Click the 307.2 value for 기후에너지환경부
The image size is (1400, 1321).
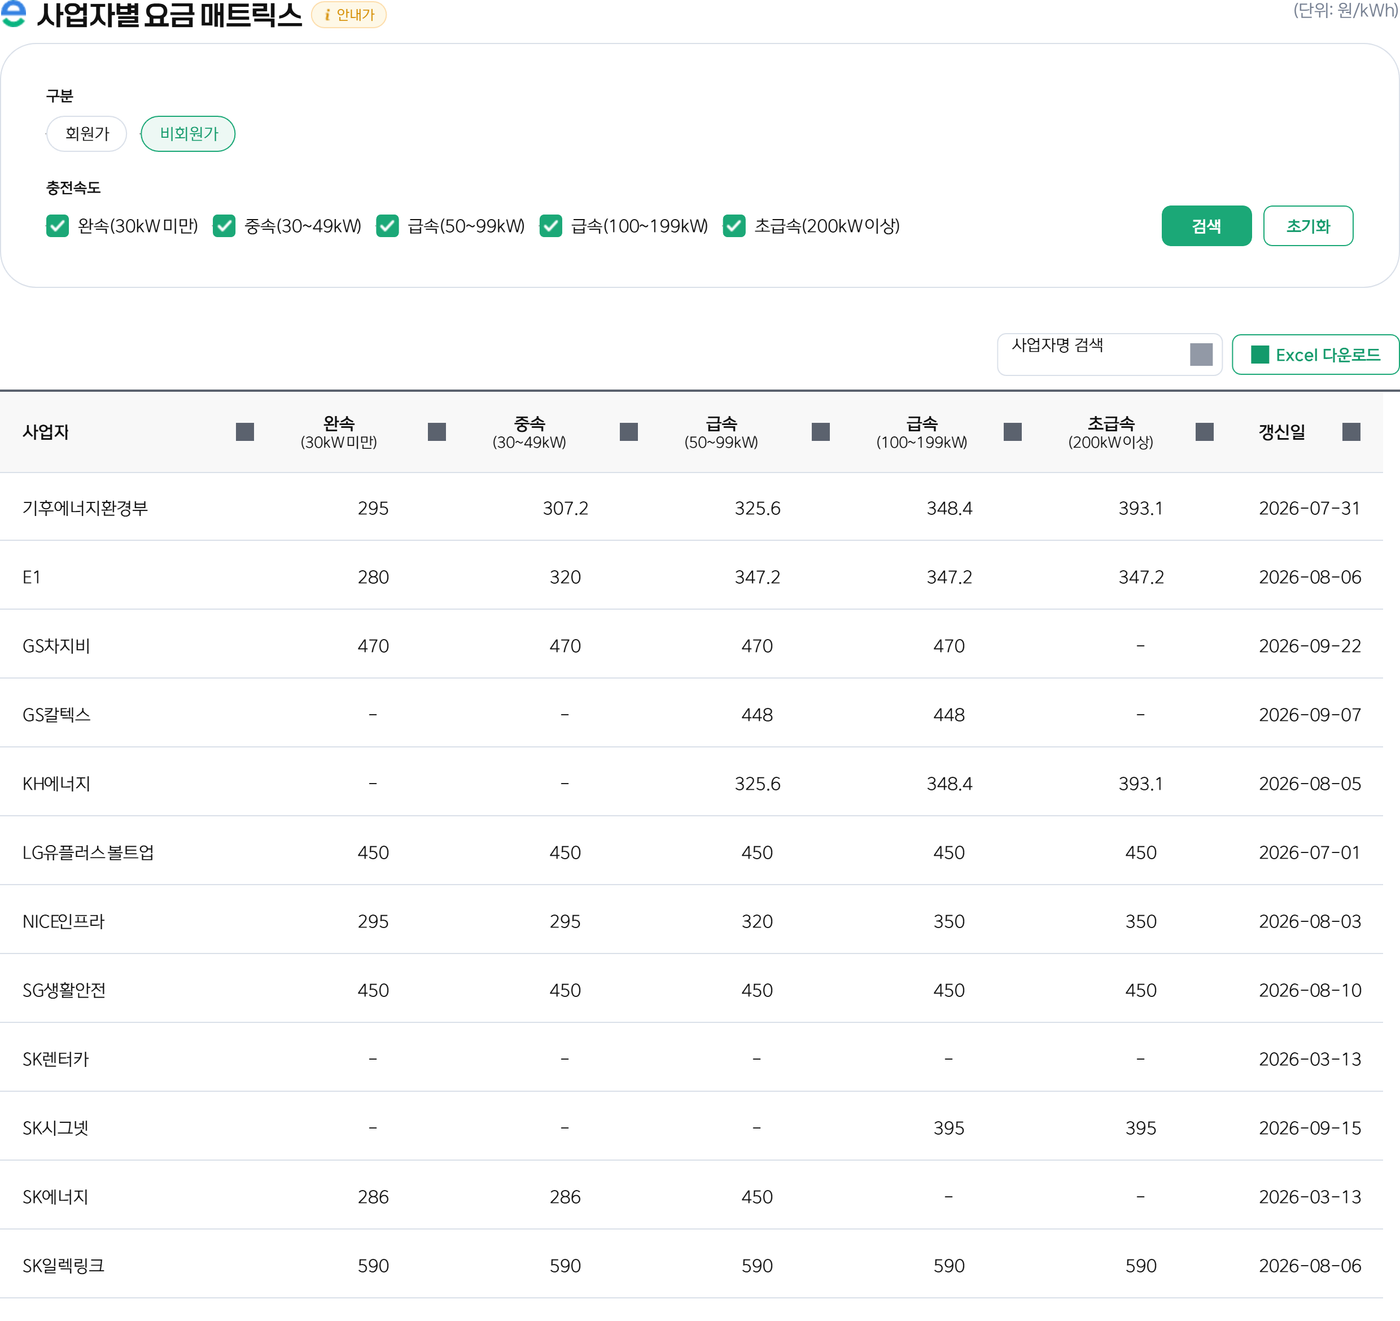(565, 508)
